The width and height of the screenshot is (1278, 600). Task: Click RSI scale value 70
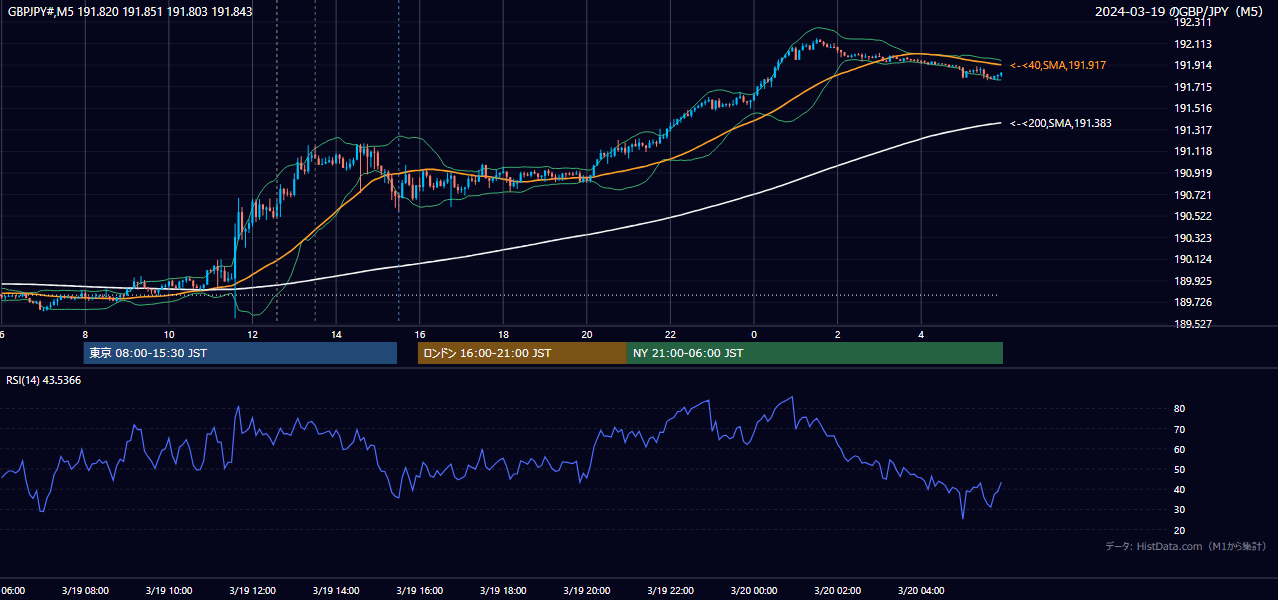(1180, 429)
